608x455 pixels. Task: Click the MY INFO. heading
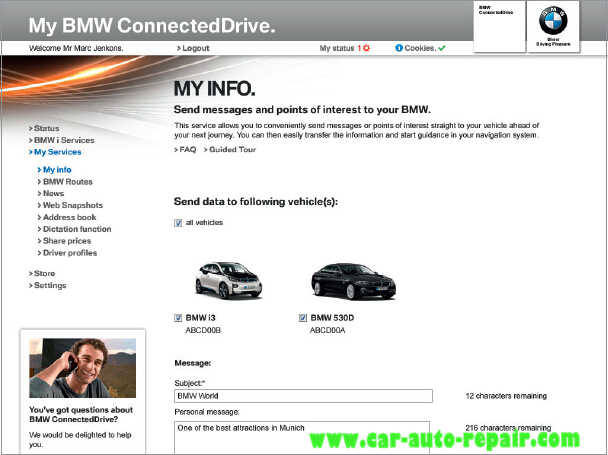tap(214, 89)
